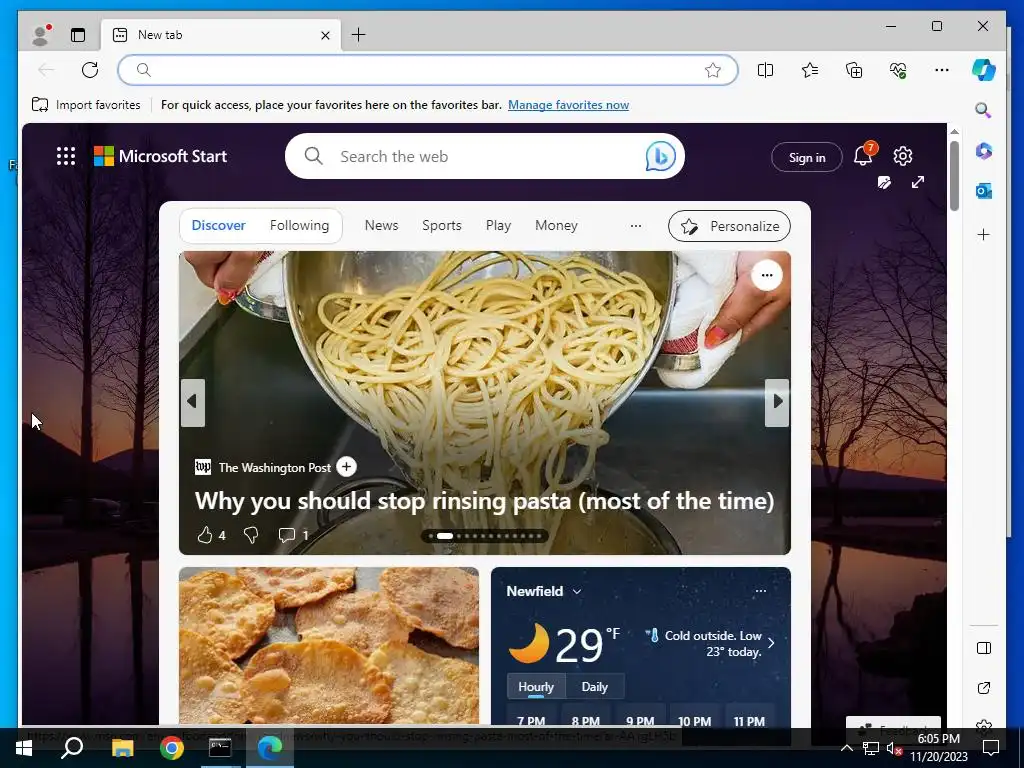Image resolution: width=1024 pixels, height=768 pixels.
Task: Open the fried pastry article thumbnail
Action: tap(328, 645)
